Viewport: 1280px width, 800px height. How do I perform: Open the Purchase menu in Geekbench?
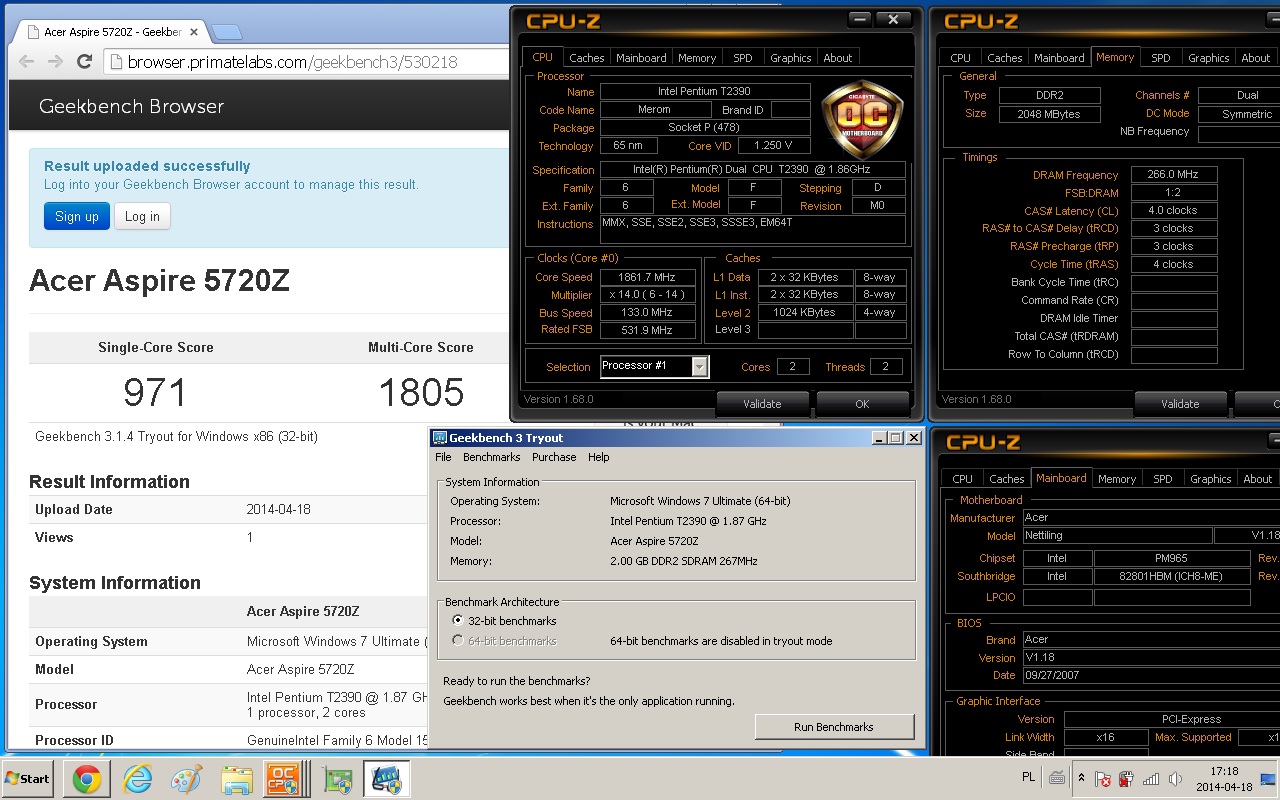point(554,457)
